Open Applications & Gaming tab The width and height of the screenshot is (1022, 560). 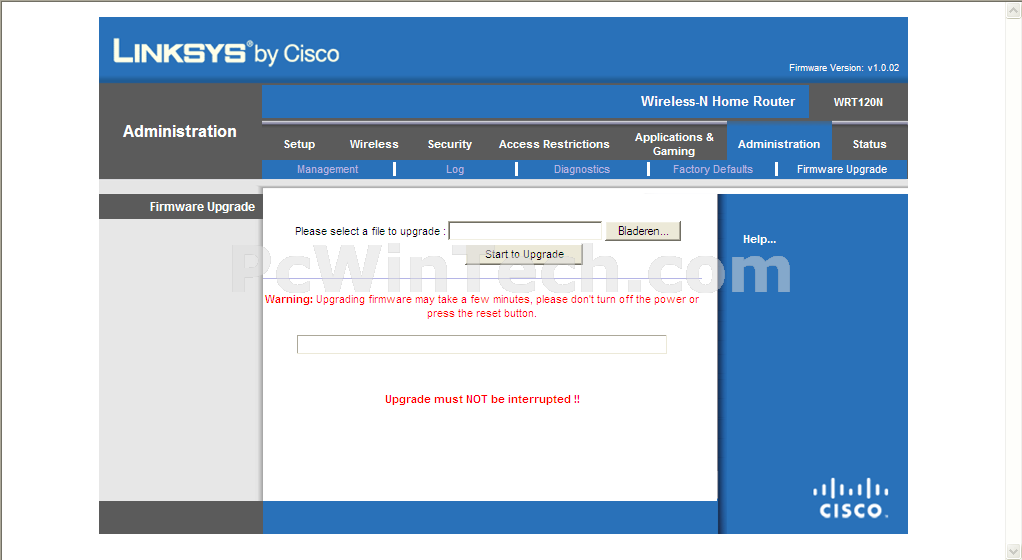coord(674,144)
